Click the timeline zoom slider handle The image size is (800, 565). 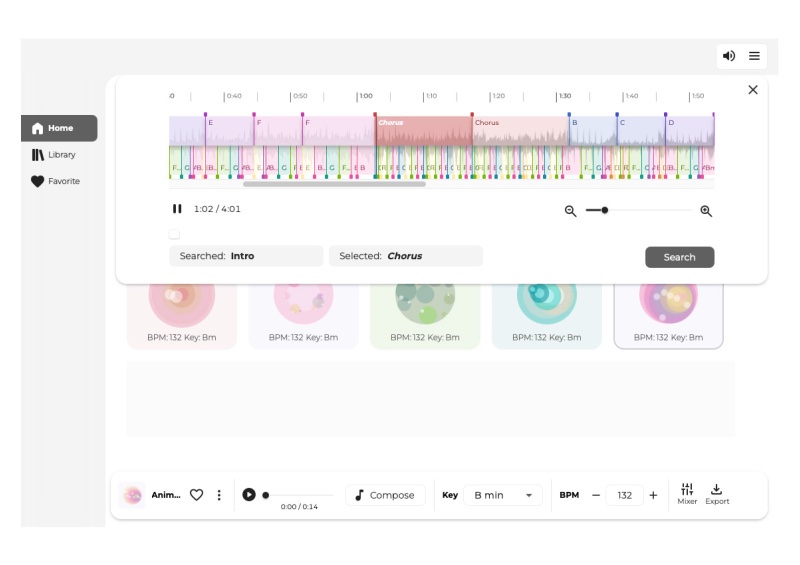(605, 210)
